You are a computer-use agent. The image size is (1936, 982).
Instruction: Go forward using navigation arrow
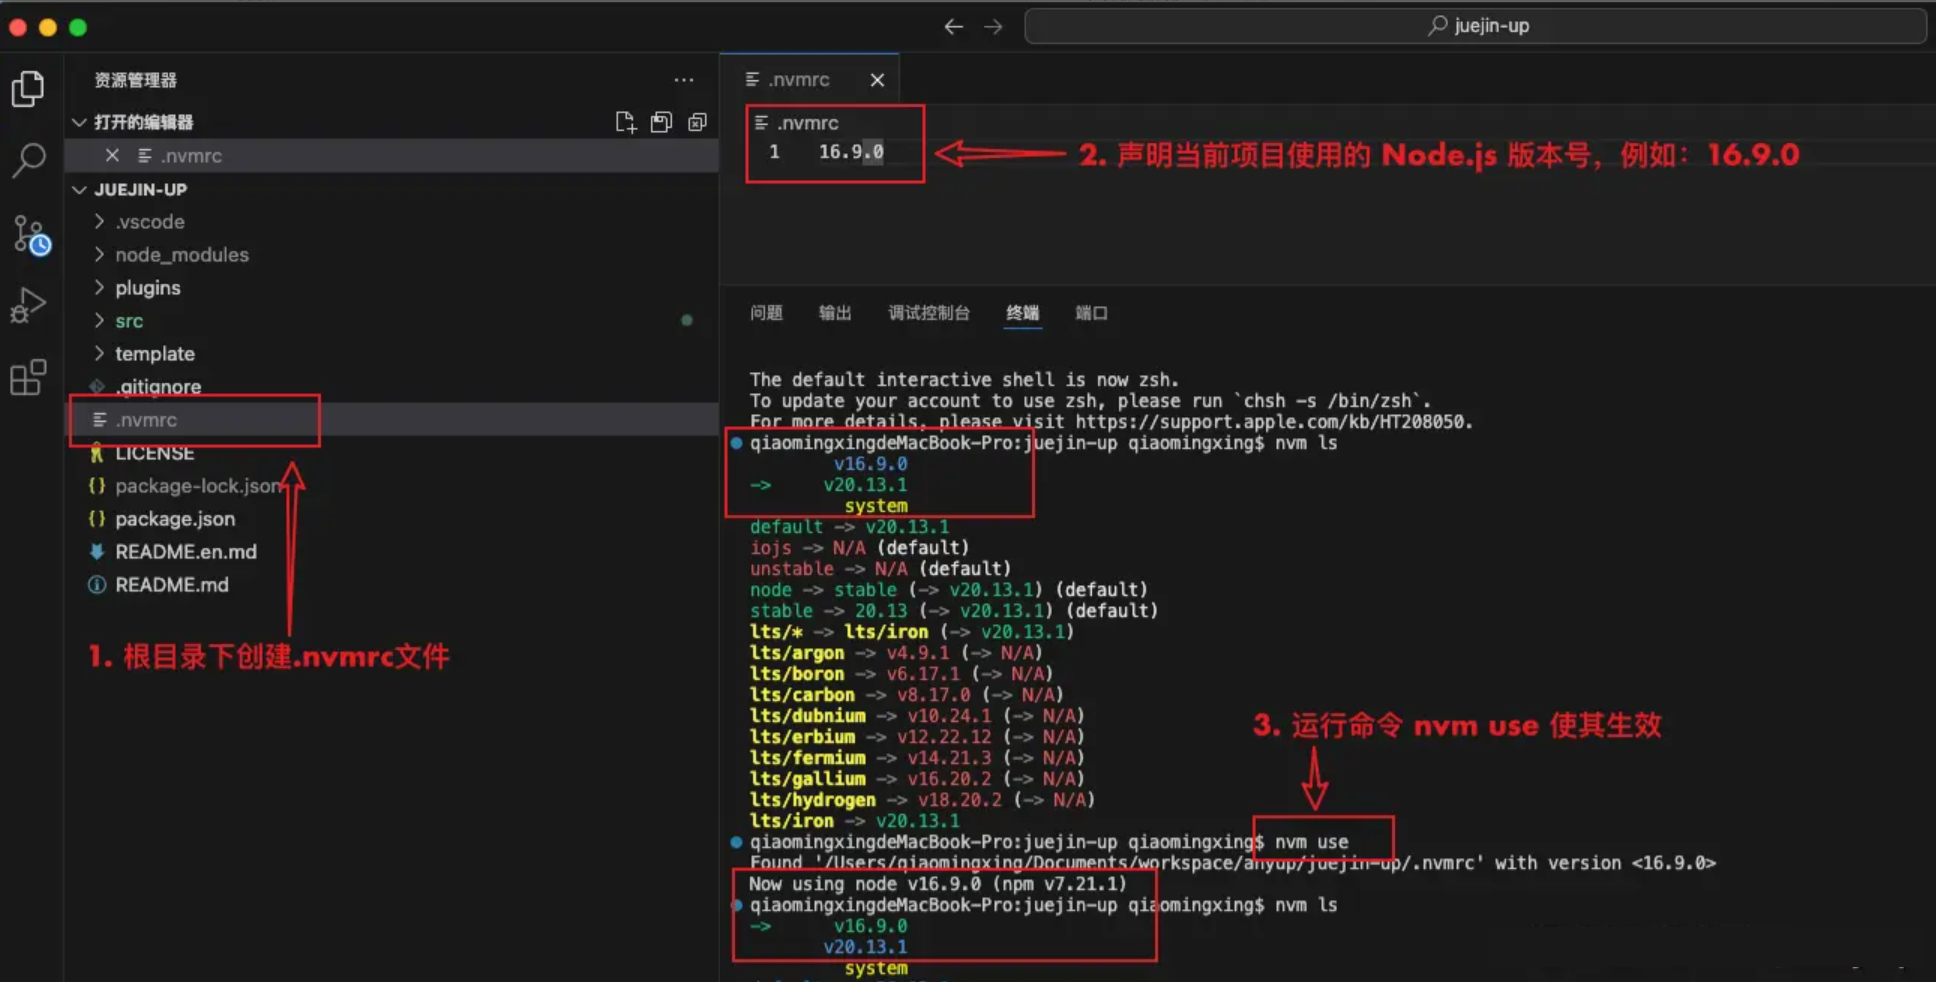coord(993,27)
